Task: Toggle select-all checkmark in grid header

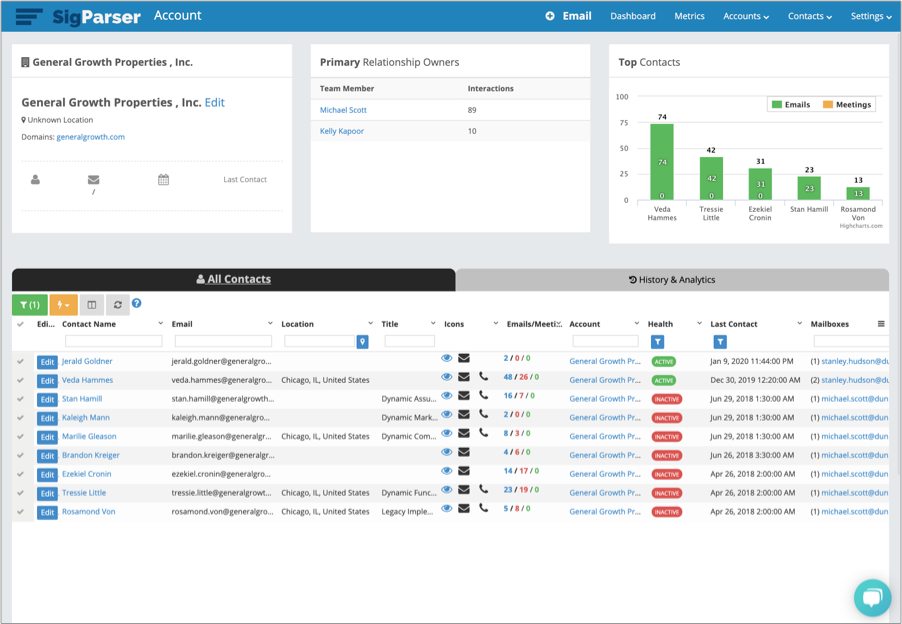Action: click(21, 324)
